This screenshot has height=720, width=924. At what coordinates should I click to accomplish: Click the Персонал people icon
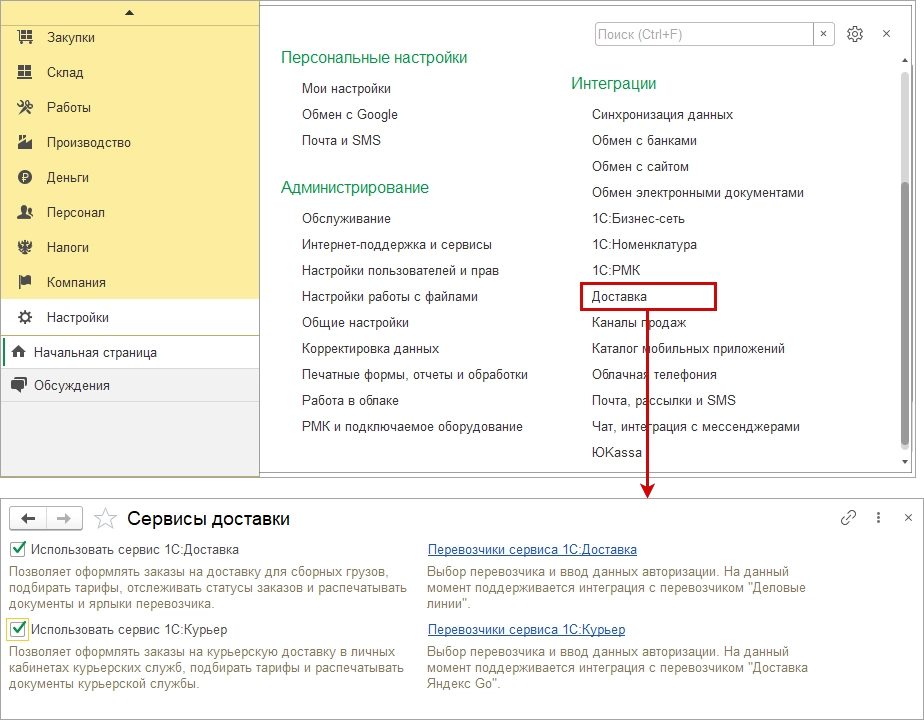click(x=25, y=212)
